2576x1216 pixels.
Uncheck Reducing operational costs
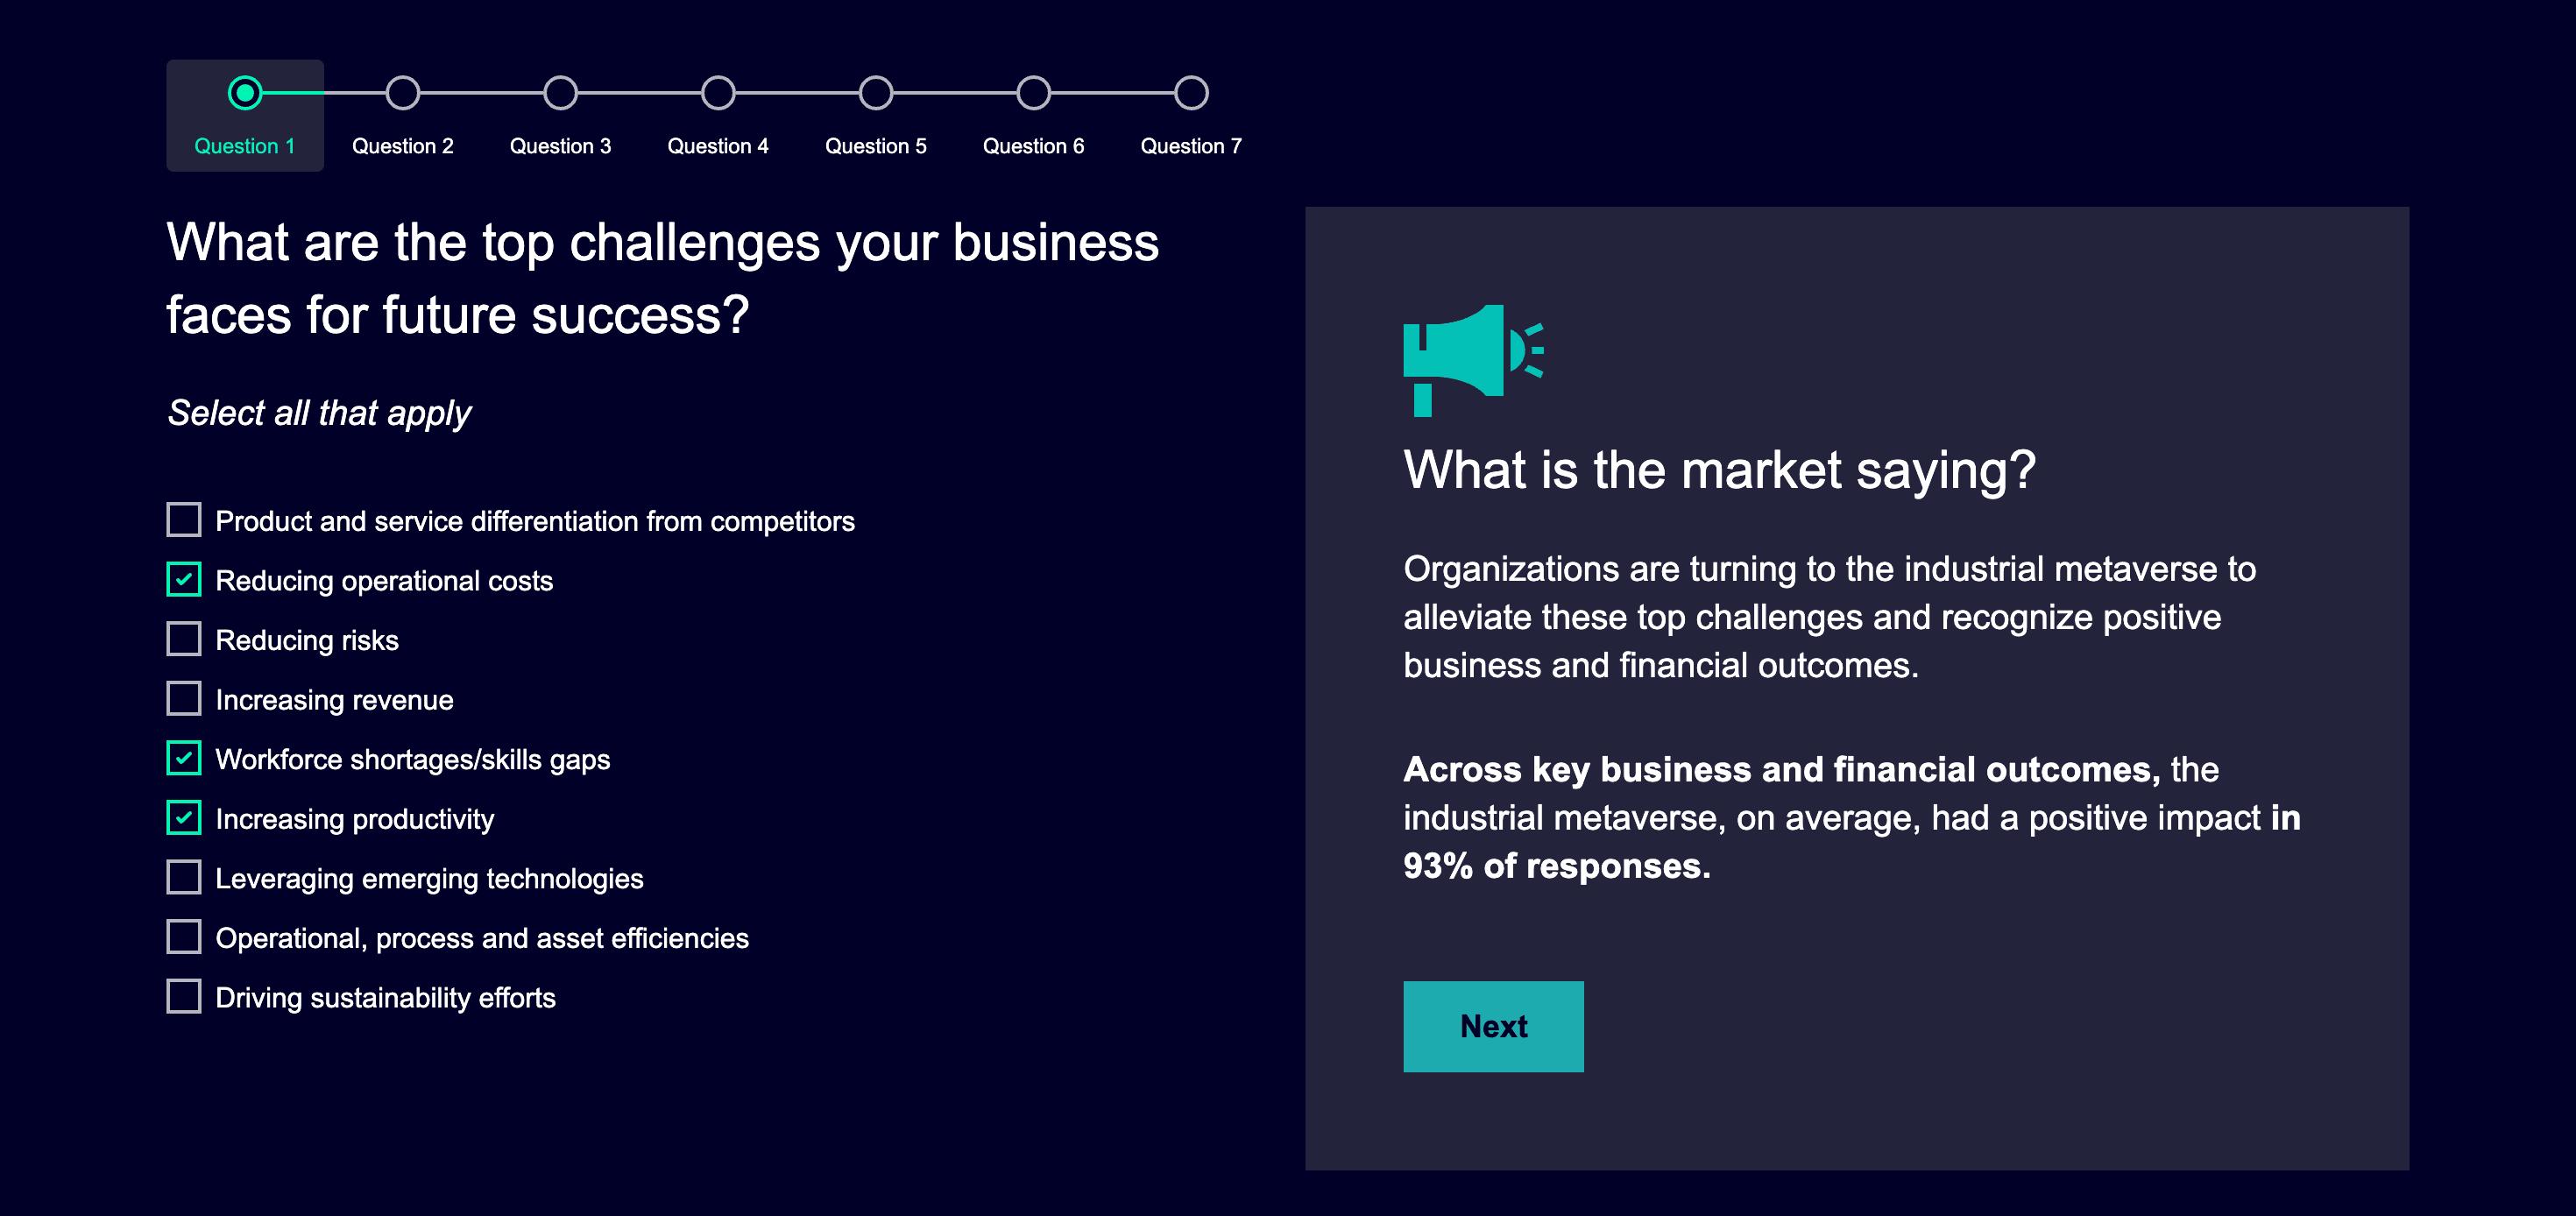point(184,580)
